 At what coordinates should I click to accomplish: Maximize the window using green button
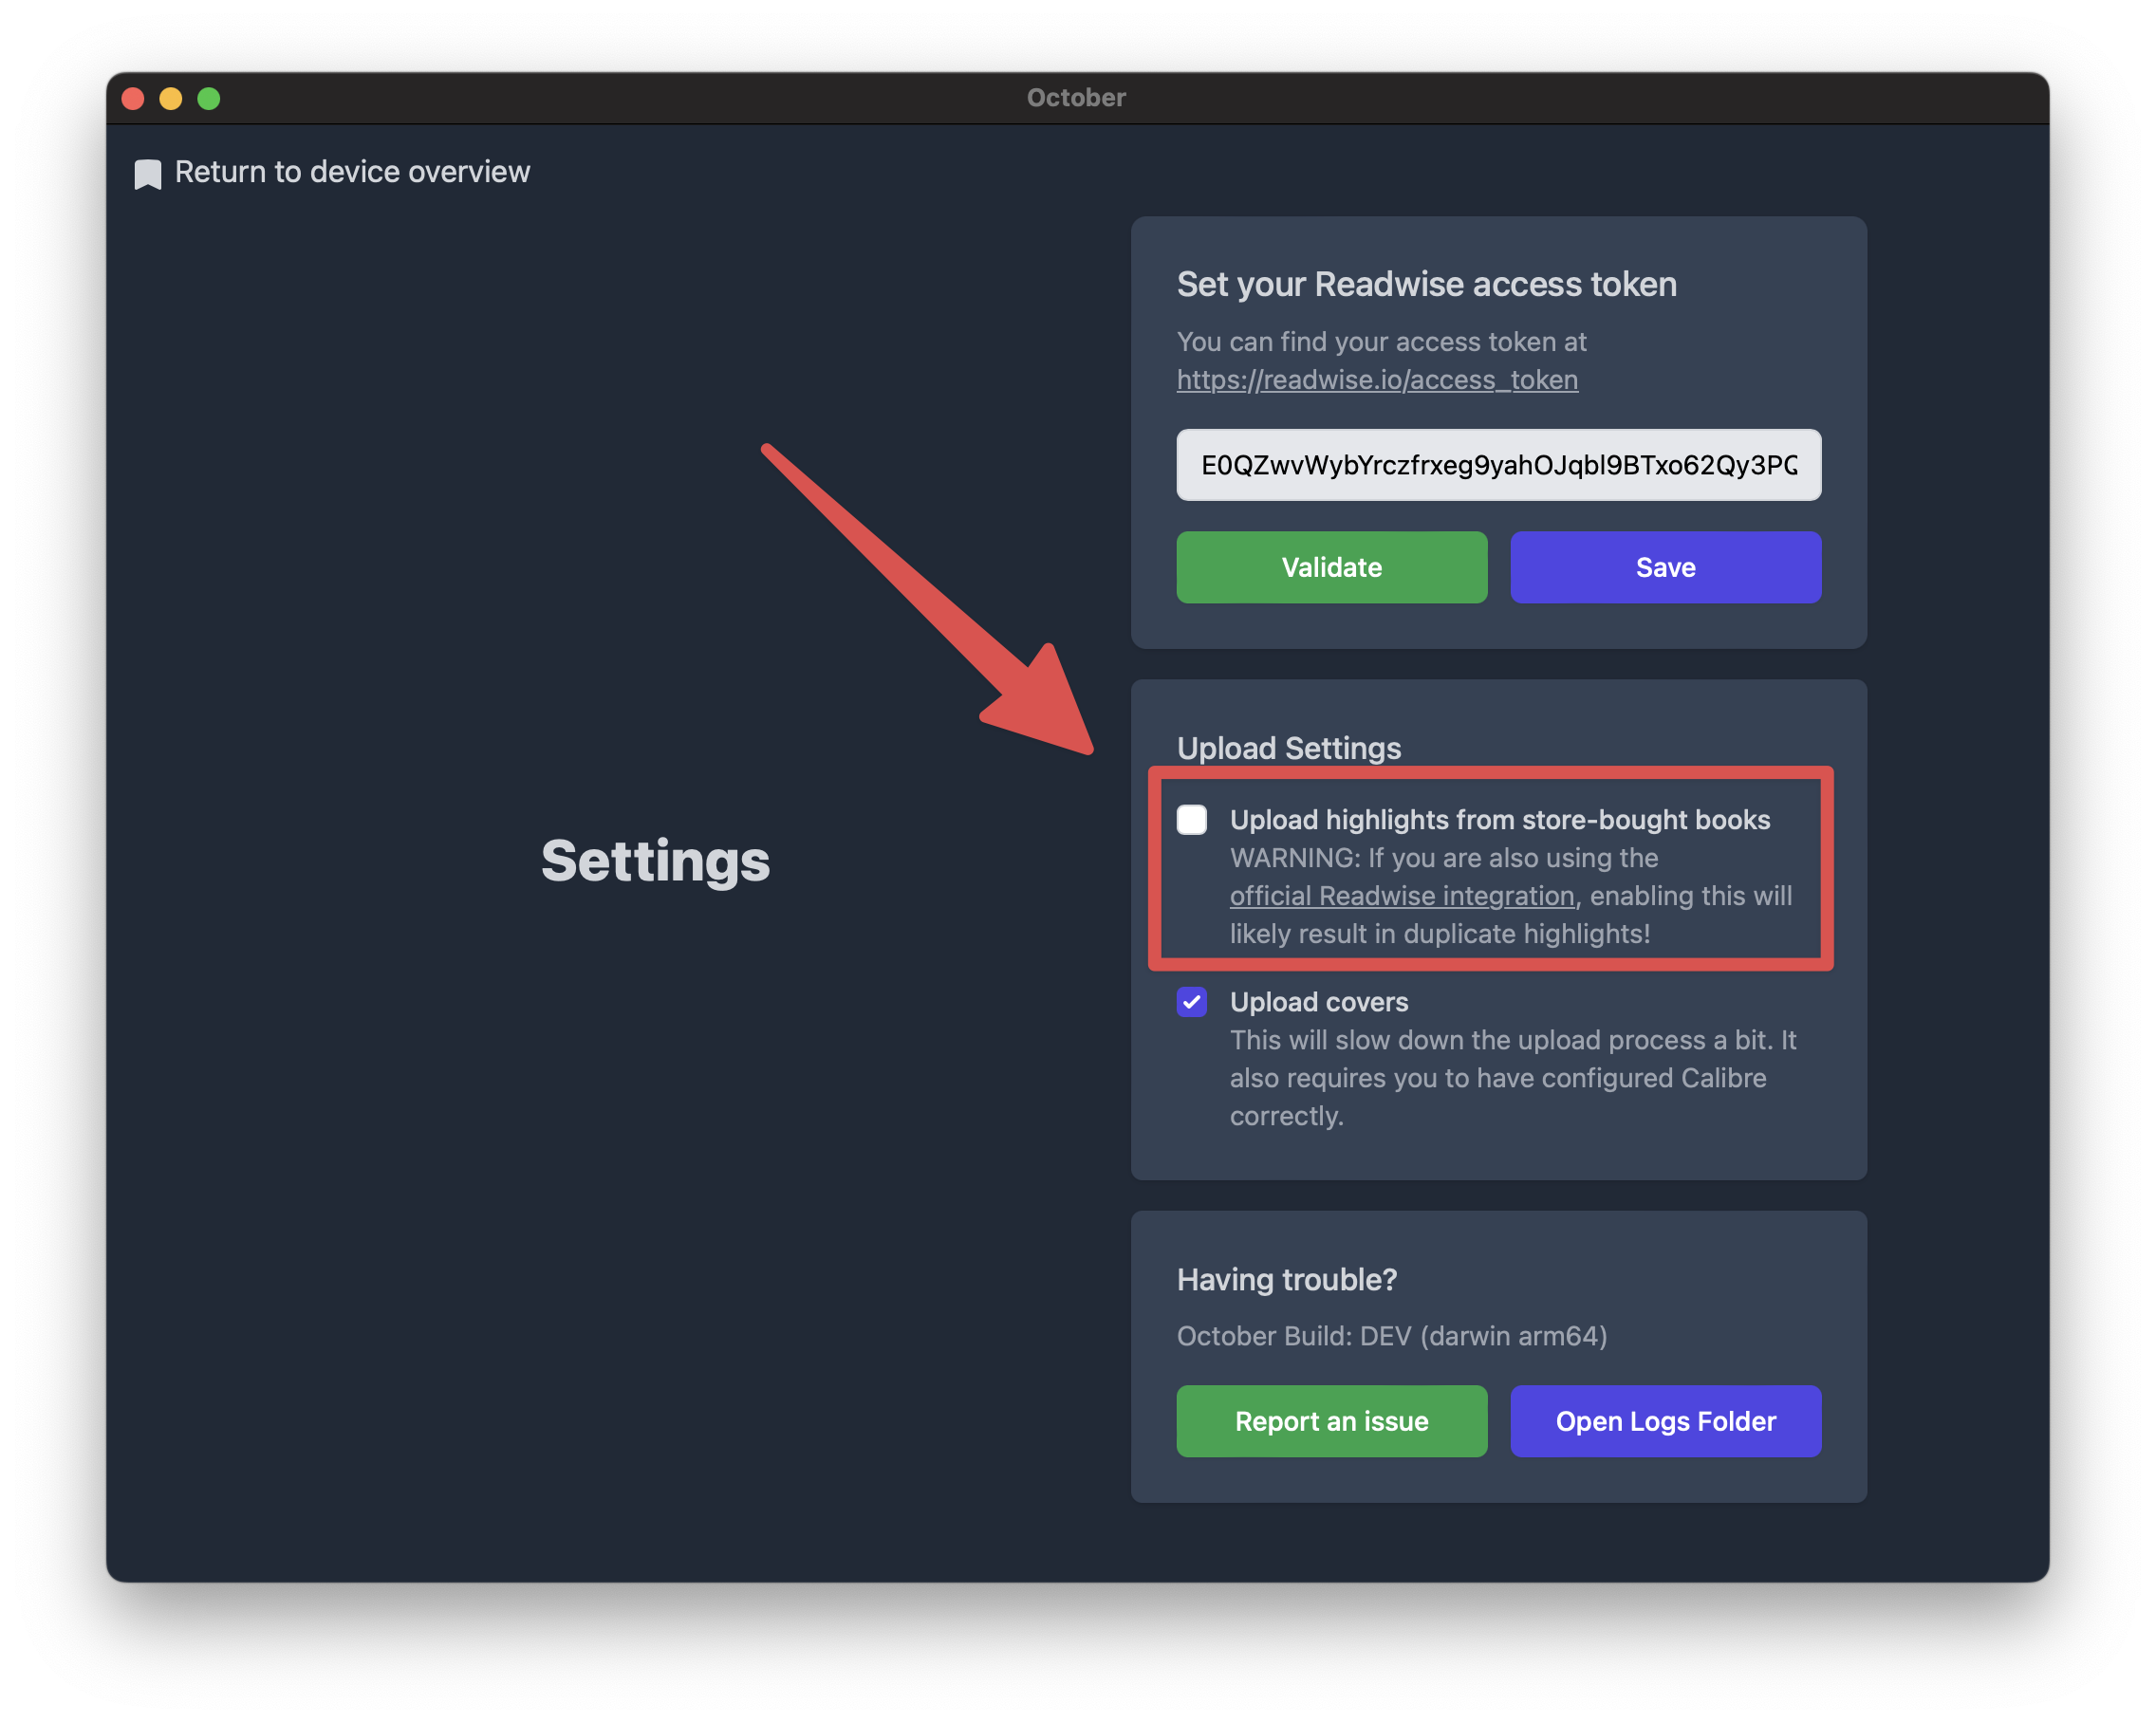[x=209, y=98]
